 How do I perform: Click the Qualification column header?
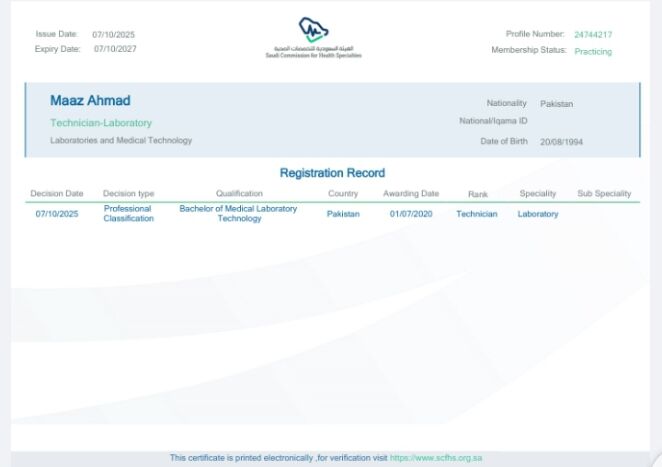[239, 193]
